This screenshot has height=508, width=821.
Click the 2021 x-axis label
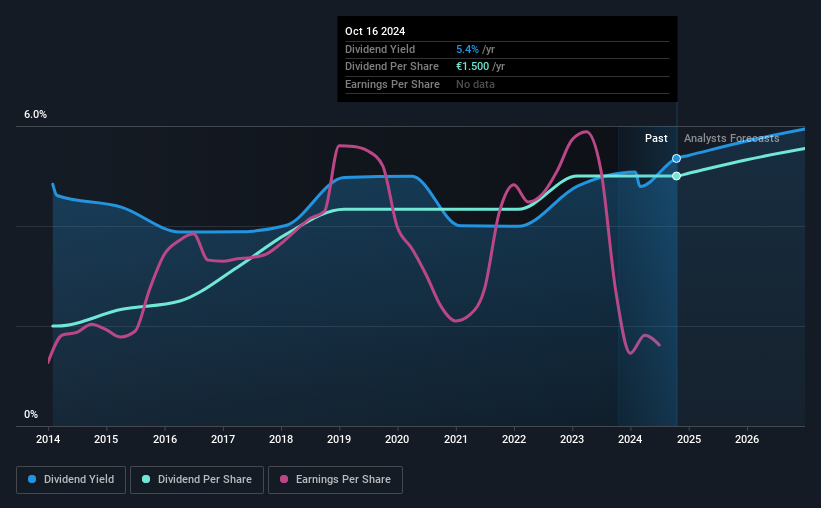point(456,439)
